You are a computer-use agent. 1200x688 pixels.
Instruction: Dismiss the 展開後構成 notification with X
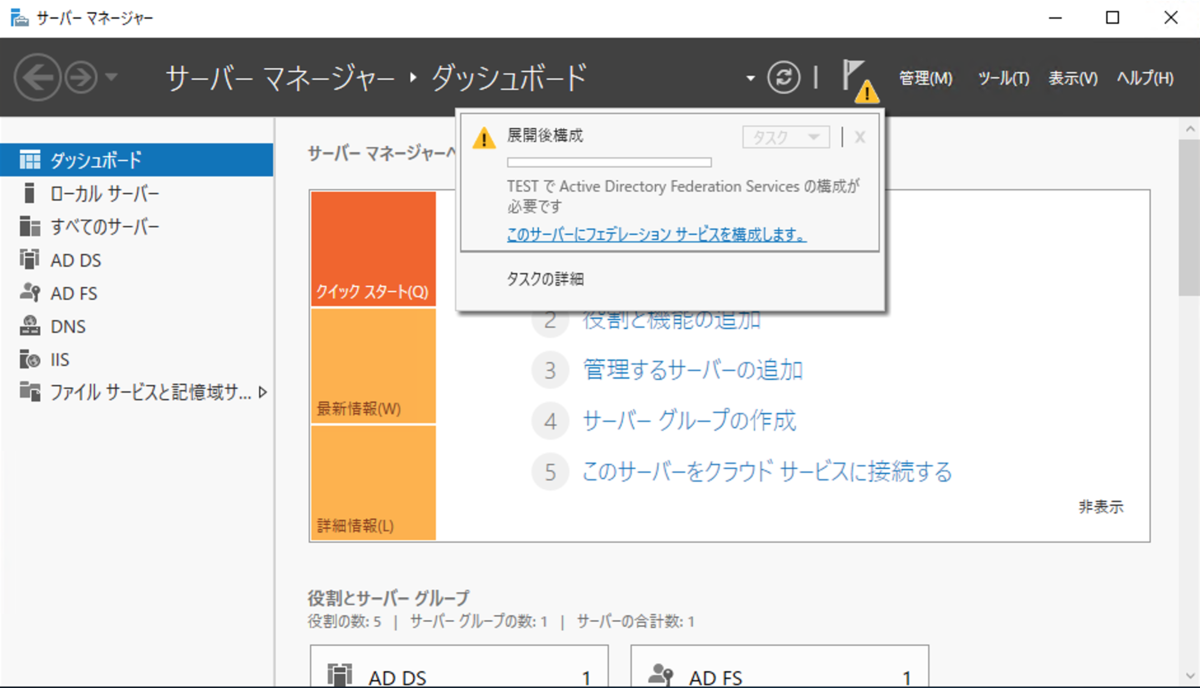tap(859, 137)
